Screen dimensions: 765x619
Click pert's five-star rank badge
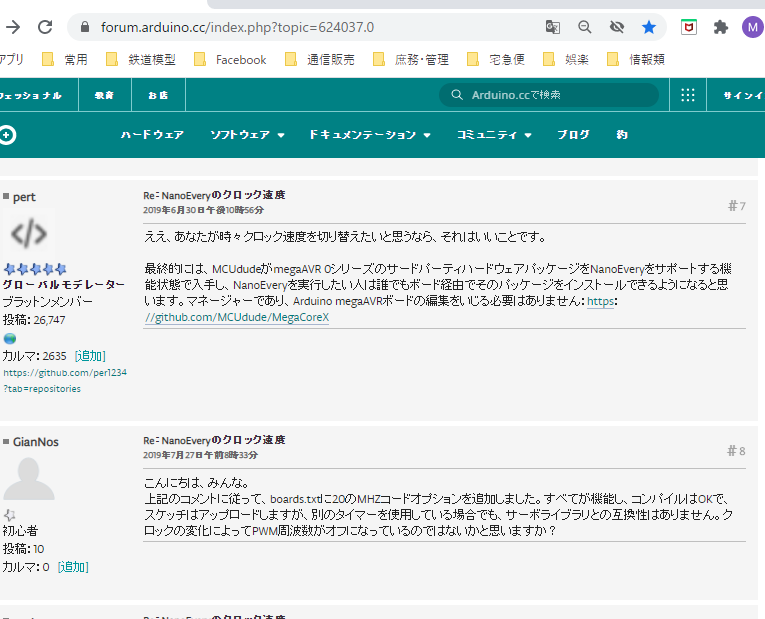(x=35, y=269)
